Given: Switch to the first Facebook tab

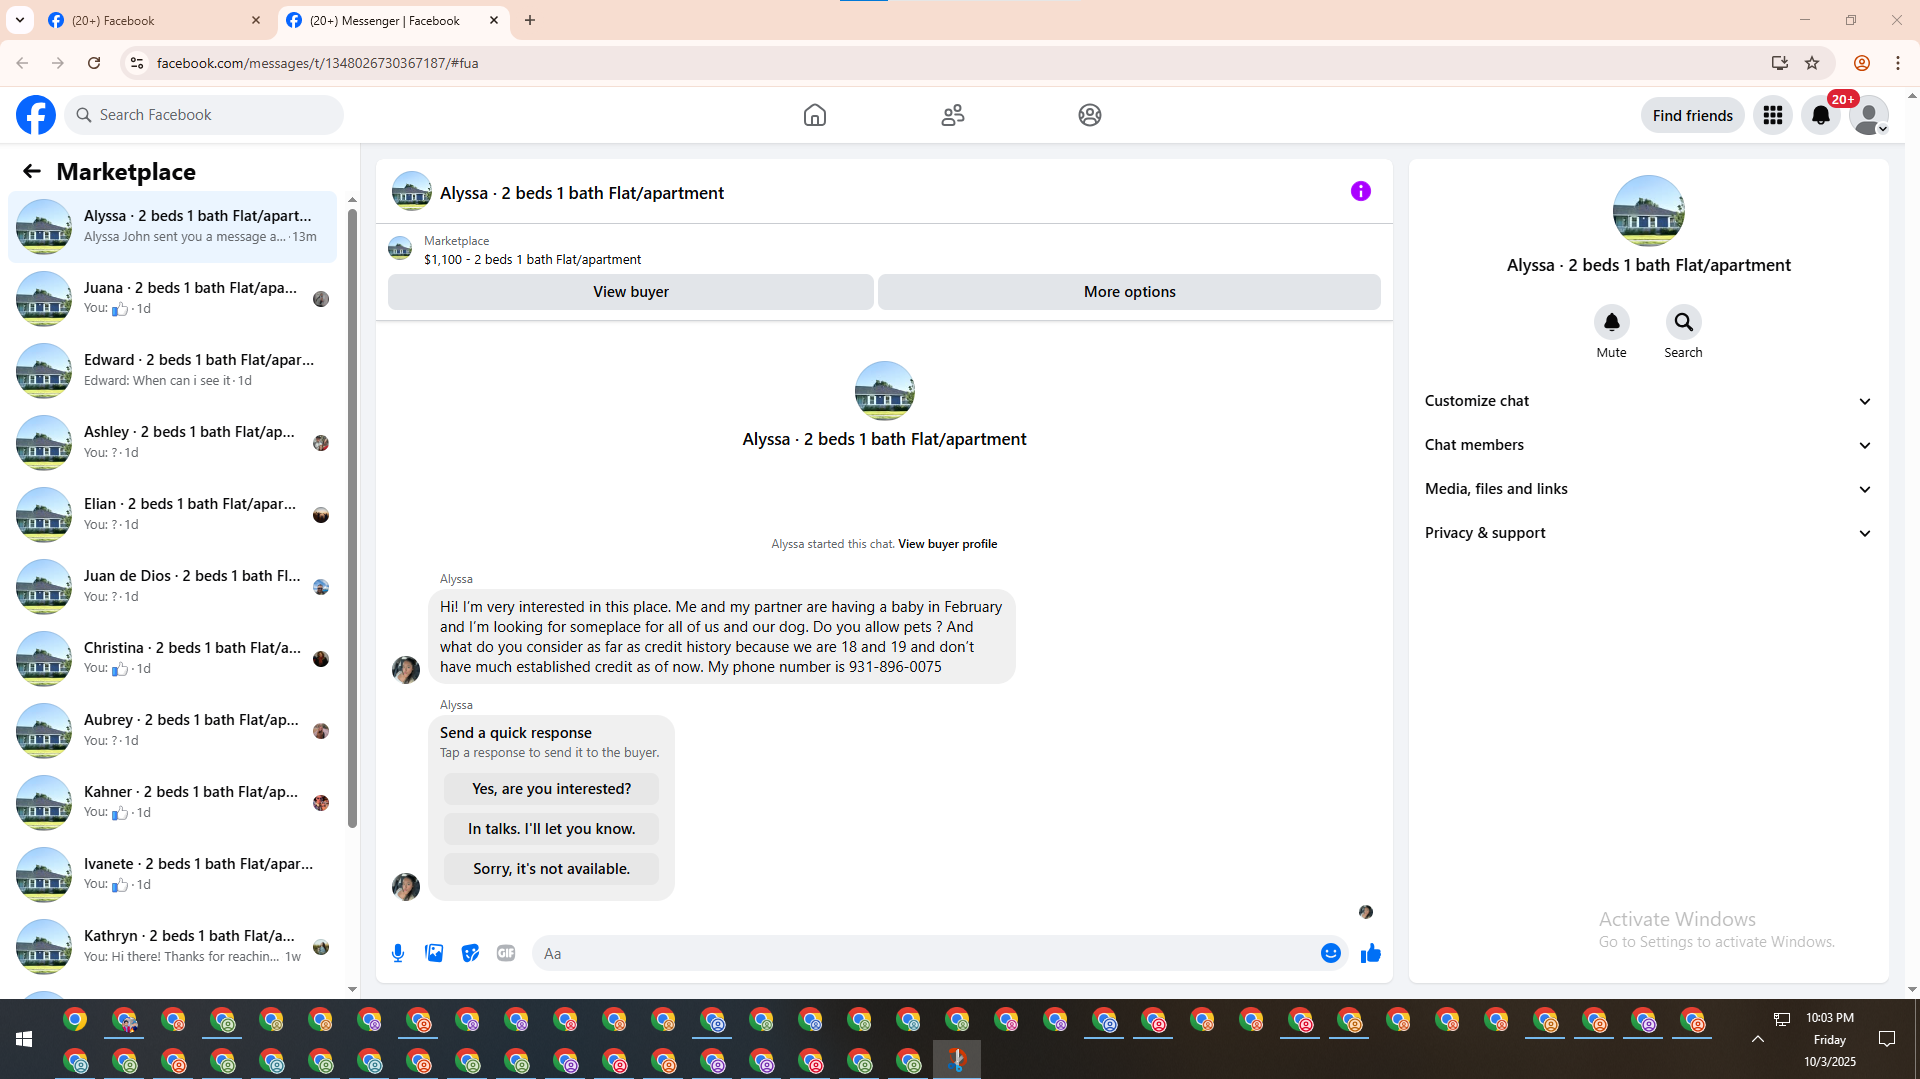Looking at the screenshot, I should point(154,20).
